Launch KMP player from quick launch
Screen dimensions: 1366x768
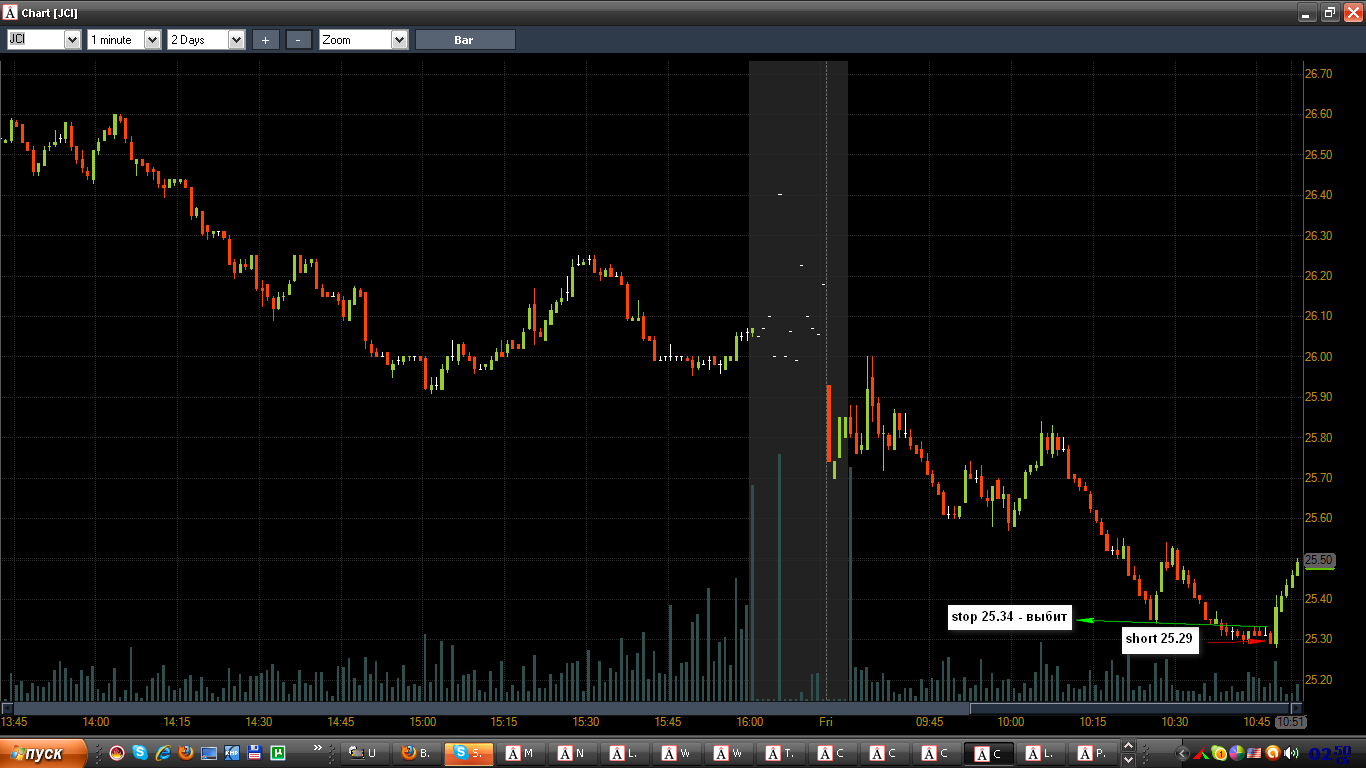click(x=232, y=752)
